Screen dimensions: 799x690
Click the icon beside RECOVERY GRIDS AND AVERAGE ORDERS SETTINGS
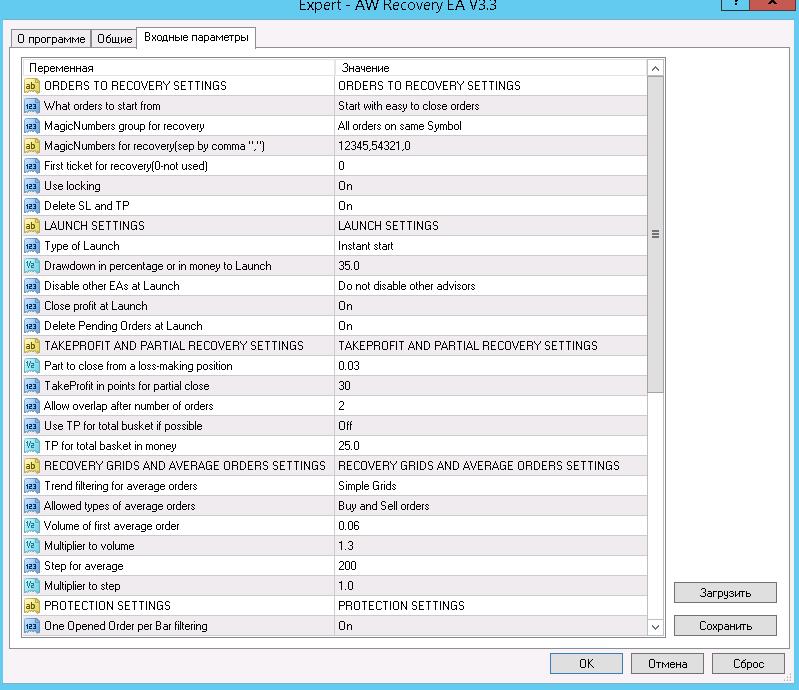[x=32, y=466]
